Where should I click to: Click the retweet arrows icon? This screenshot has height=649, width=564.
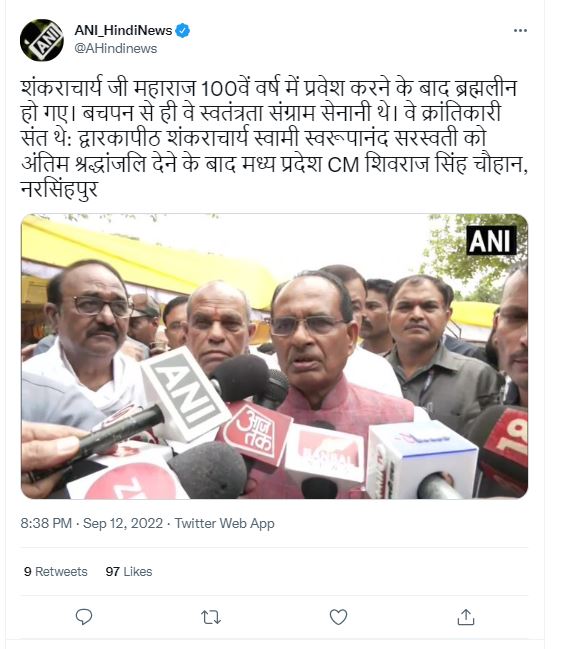pyautogui.click(x=211, y=617)
